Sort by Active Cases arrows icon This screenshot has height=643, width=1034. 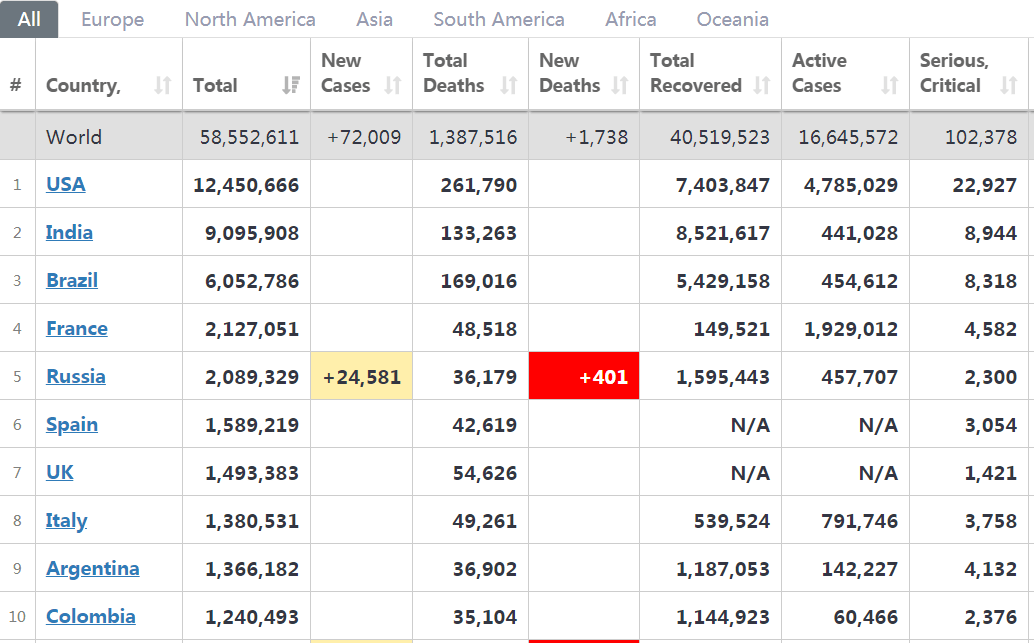point(890,85)
